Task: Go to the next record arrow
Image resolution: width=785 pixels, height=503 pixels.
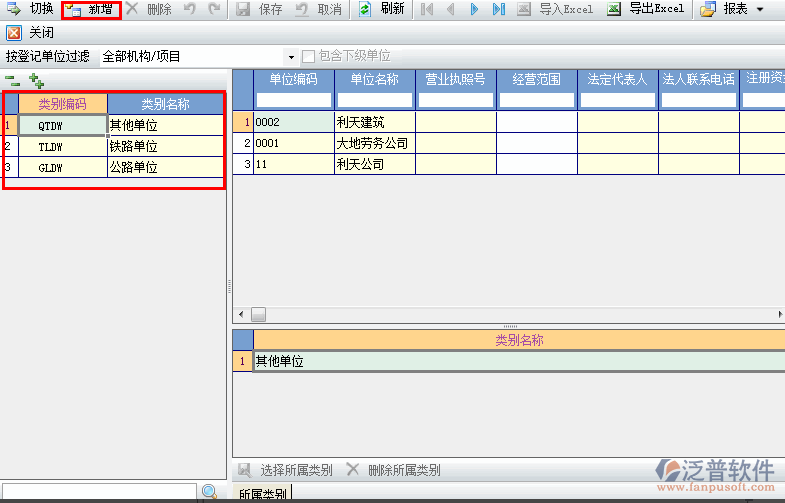Action: point(474,9)
